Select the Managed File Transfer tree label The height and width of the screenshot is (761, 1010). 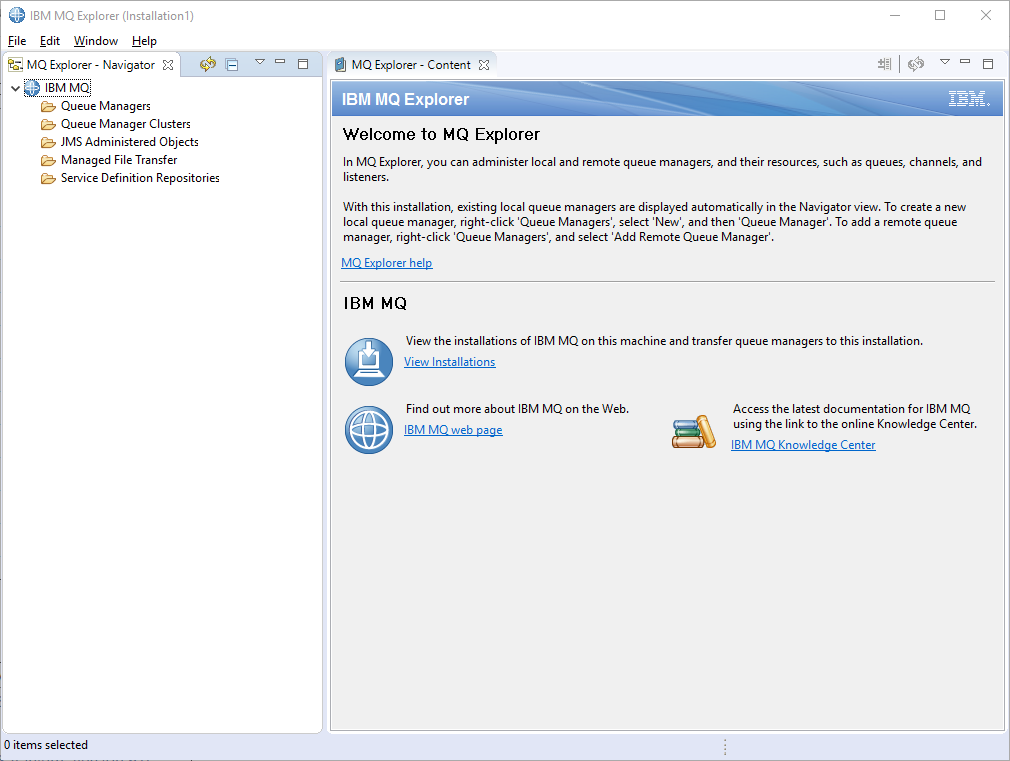pyautogui.click(x=119, y=160)
